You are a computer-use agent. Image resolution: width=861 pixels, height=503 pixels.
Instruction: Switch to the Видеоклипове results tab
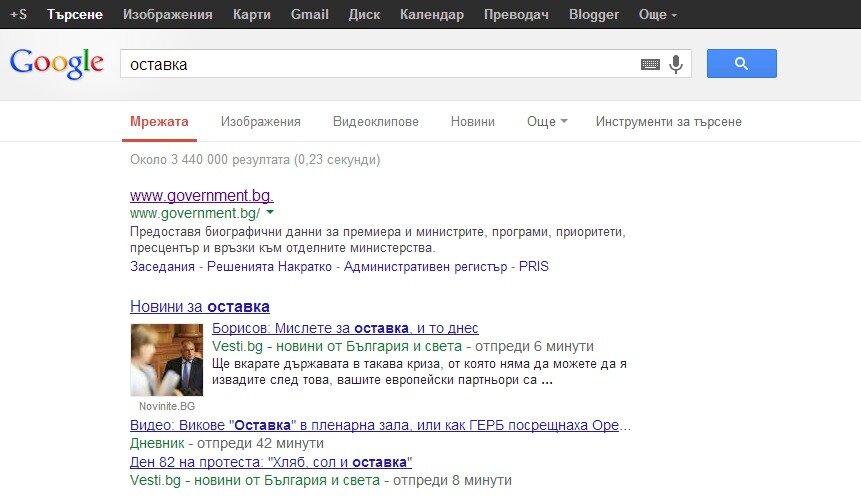[376, 122]
